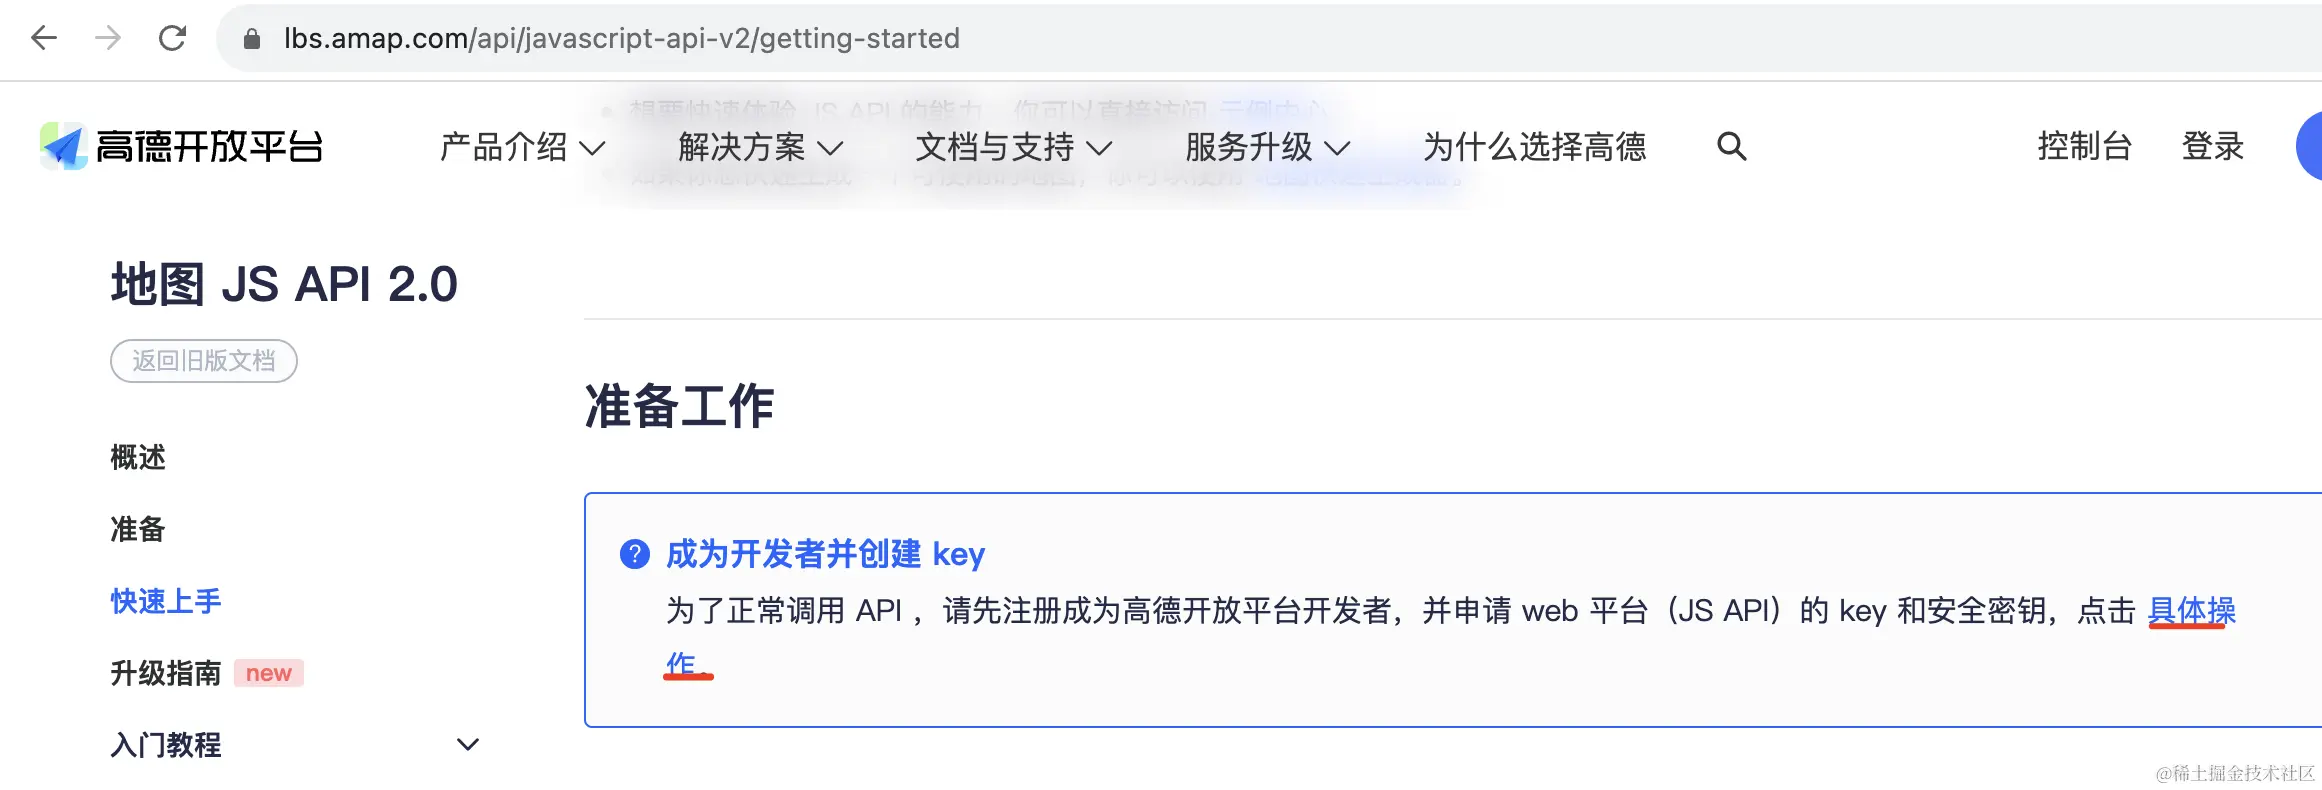
Task: Open the 为什么选择高德 menu item
Action: [x=1534, y=147]
